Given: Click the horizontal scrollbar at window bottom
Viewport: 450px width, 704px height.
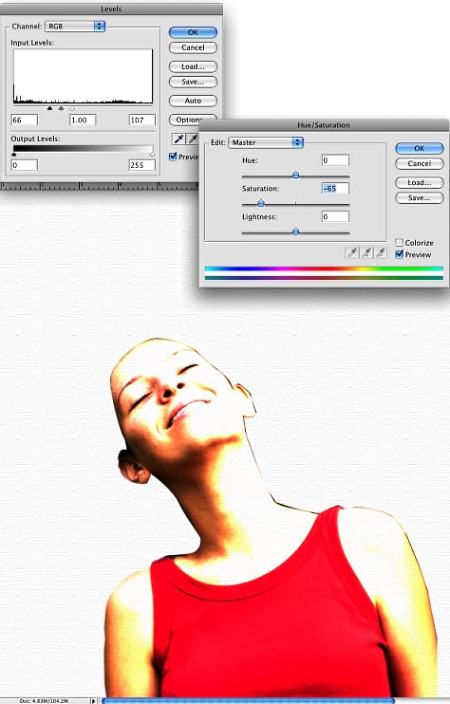Looking at the screenshot, I should (248, 700).
